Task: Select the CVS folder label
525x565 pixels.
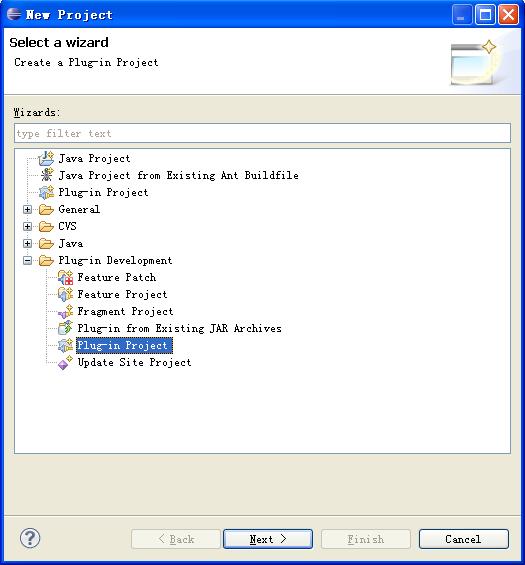Action: (67, 226)
